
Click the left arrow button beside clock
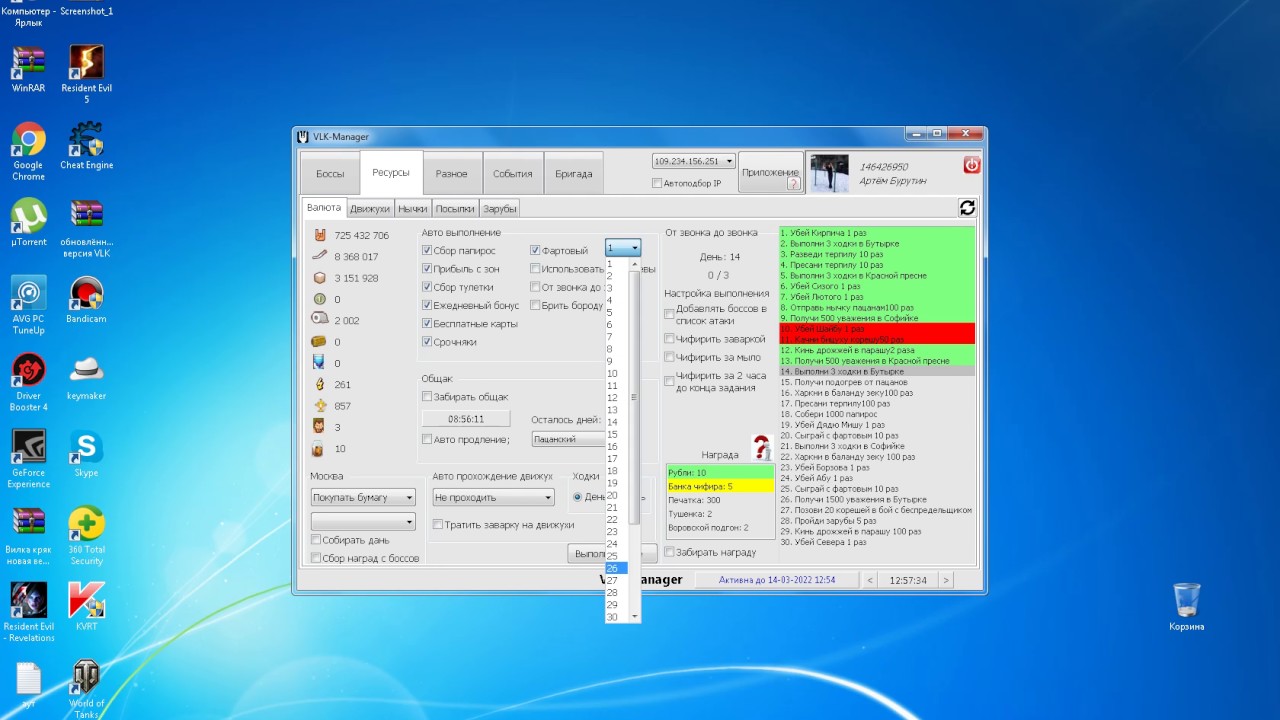(871, 580)
